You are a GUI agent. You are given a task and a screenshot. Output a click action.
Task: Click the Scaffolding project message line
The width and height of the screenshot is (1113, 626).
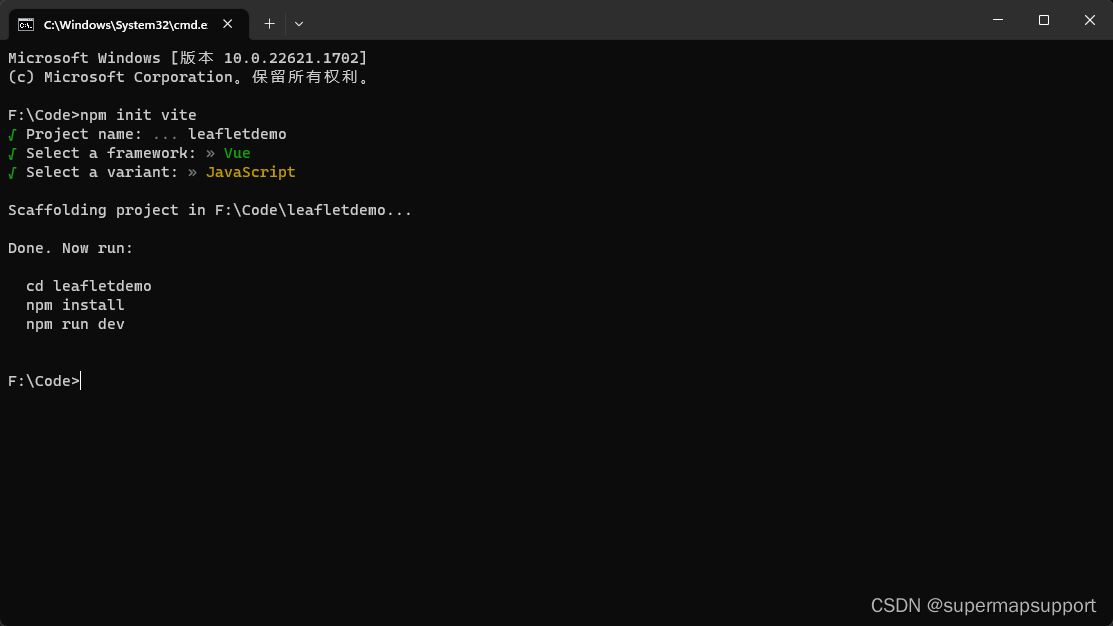click(209, 209)
